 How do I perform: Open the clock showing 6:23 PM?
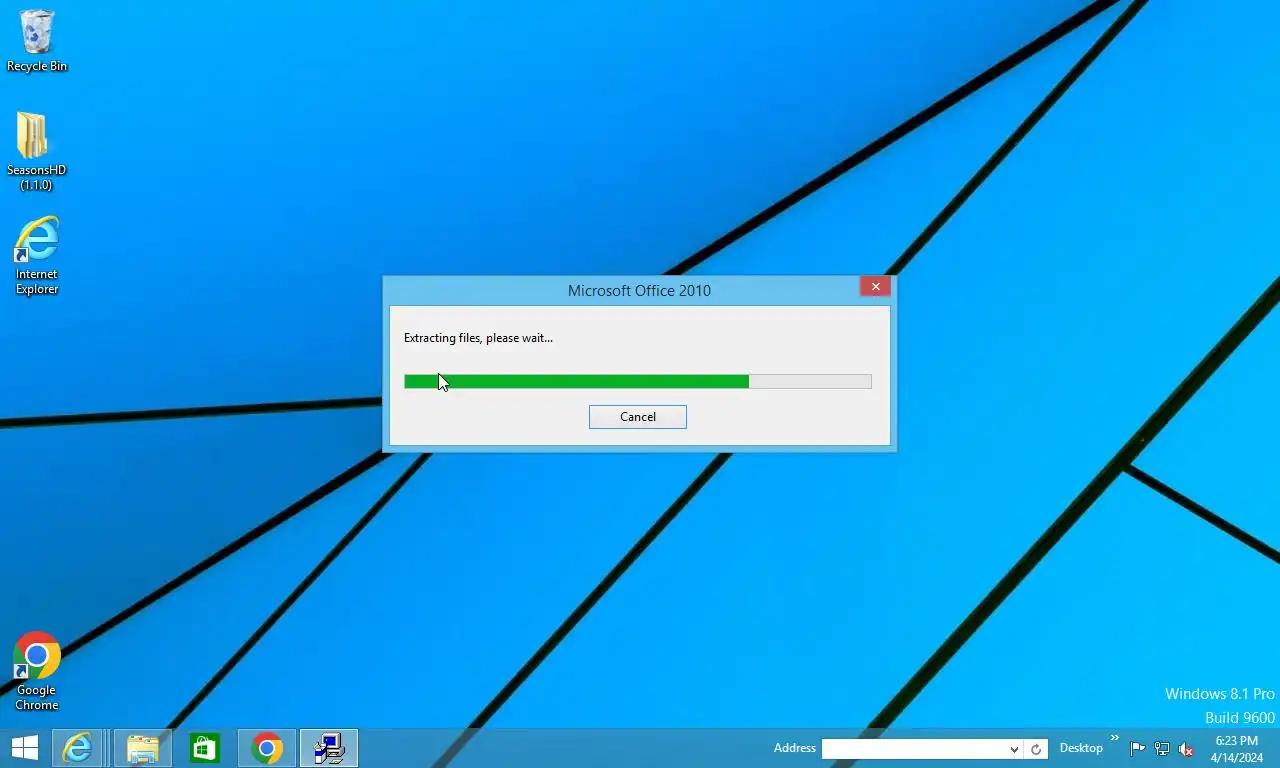click(x=1237, y=749)
